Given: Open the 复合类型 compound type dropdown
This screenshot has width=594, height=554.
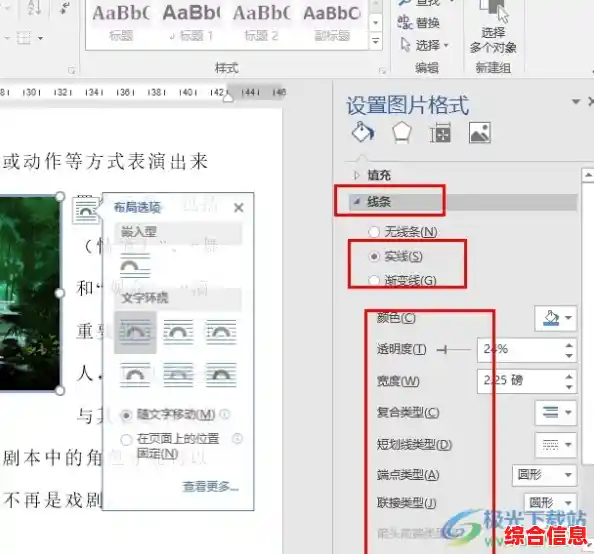Looking at the screenshot, I should [556, 412].
